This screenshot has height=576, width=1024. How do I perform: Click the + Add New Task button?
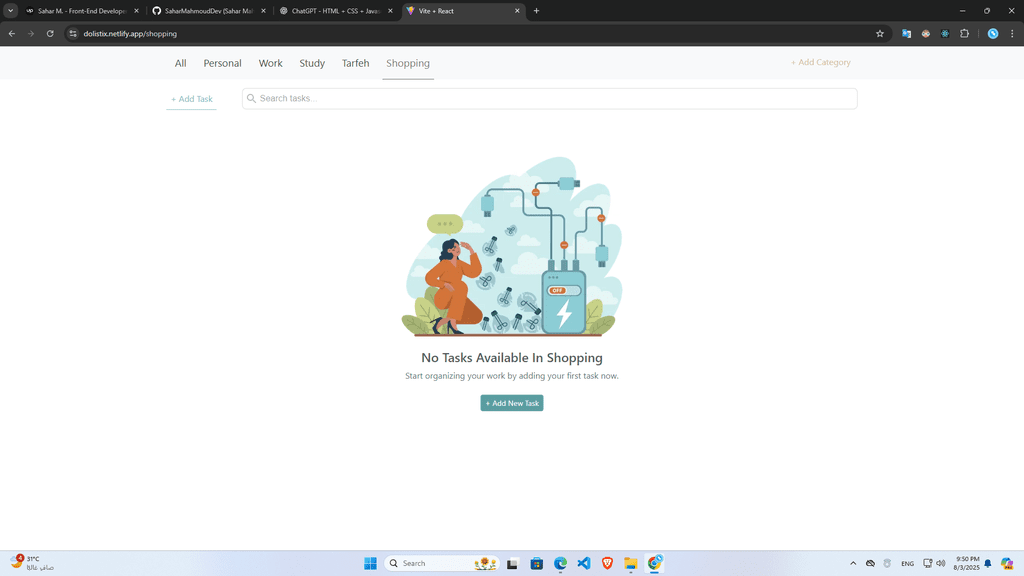512,403
